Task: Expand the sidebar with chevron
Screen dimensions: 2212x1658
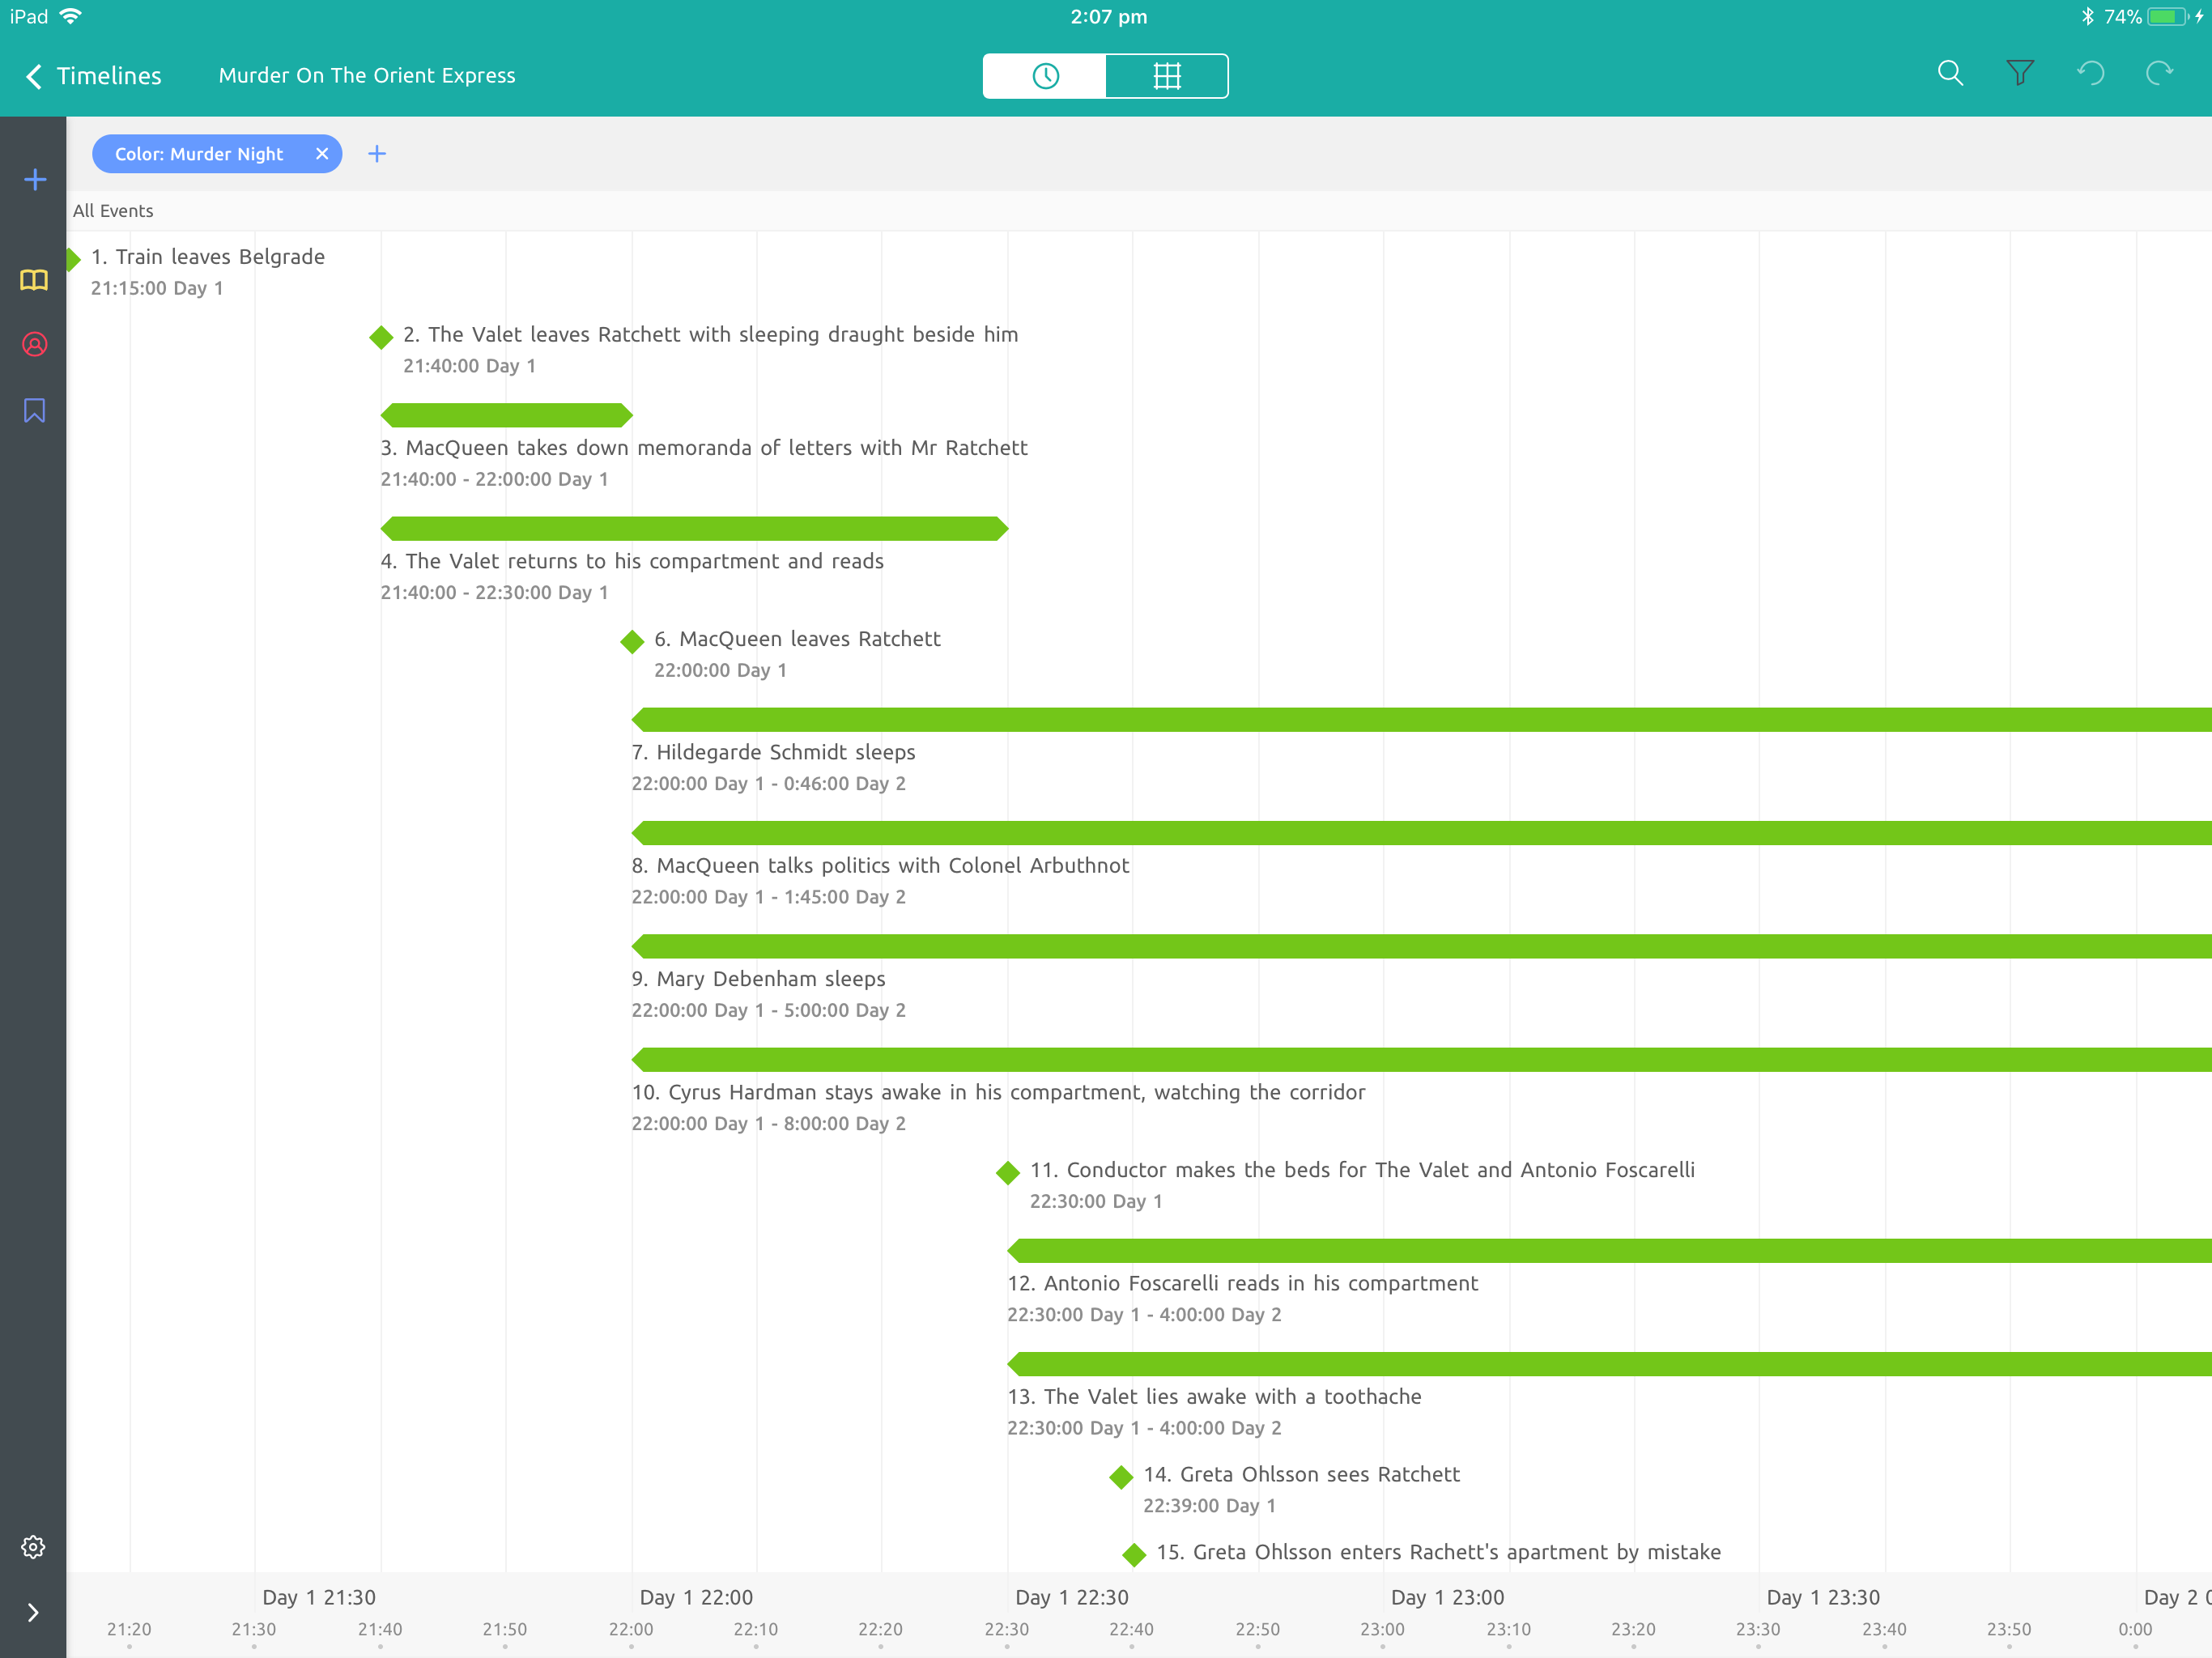Action: point(33,1612)
